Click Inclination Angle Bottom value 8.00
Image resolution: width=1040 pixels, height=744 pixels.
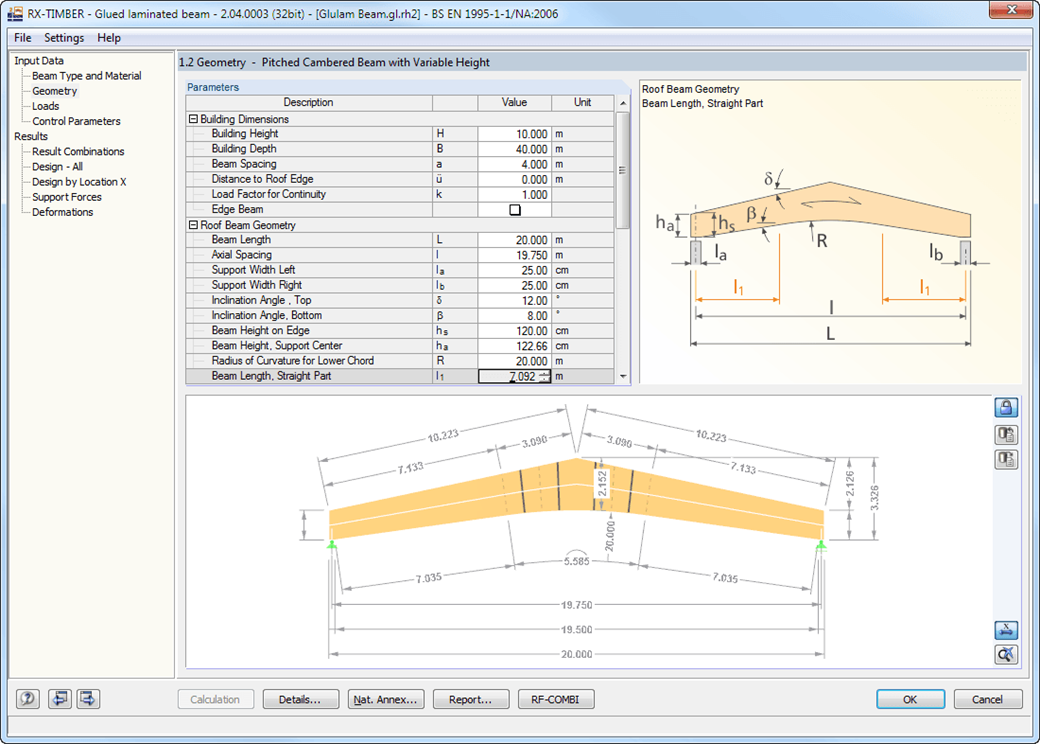click(x=514, y=316)
